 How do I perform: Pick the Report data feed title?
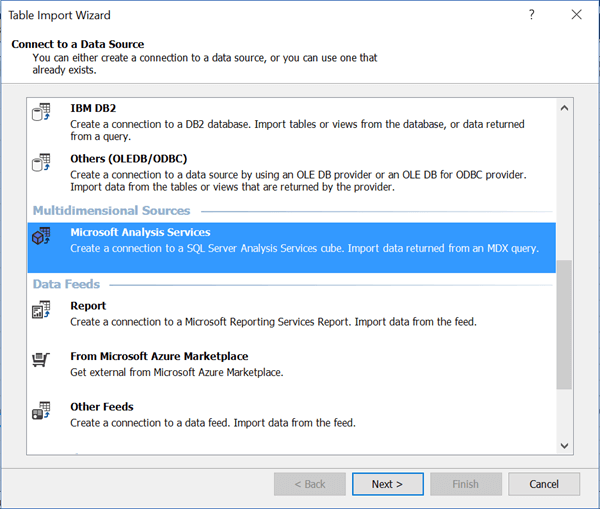[x=88, y=306]
